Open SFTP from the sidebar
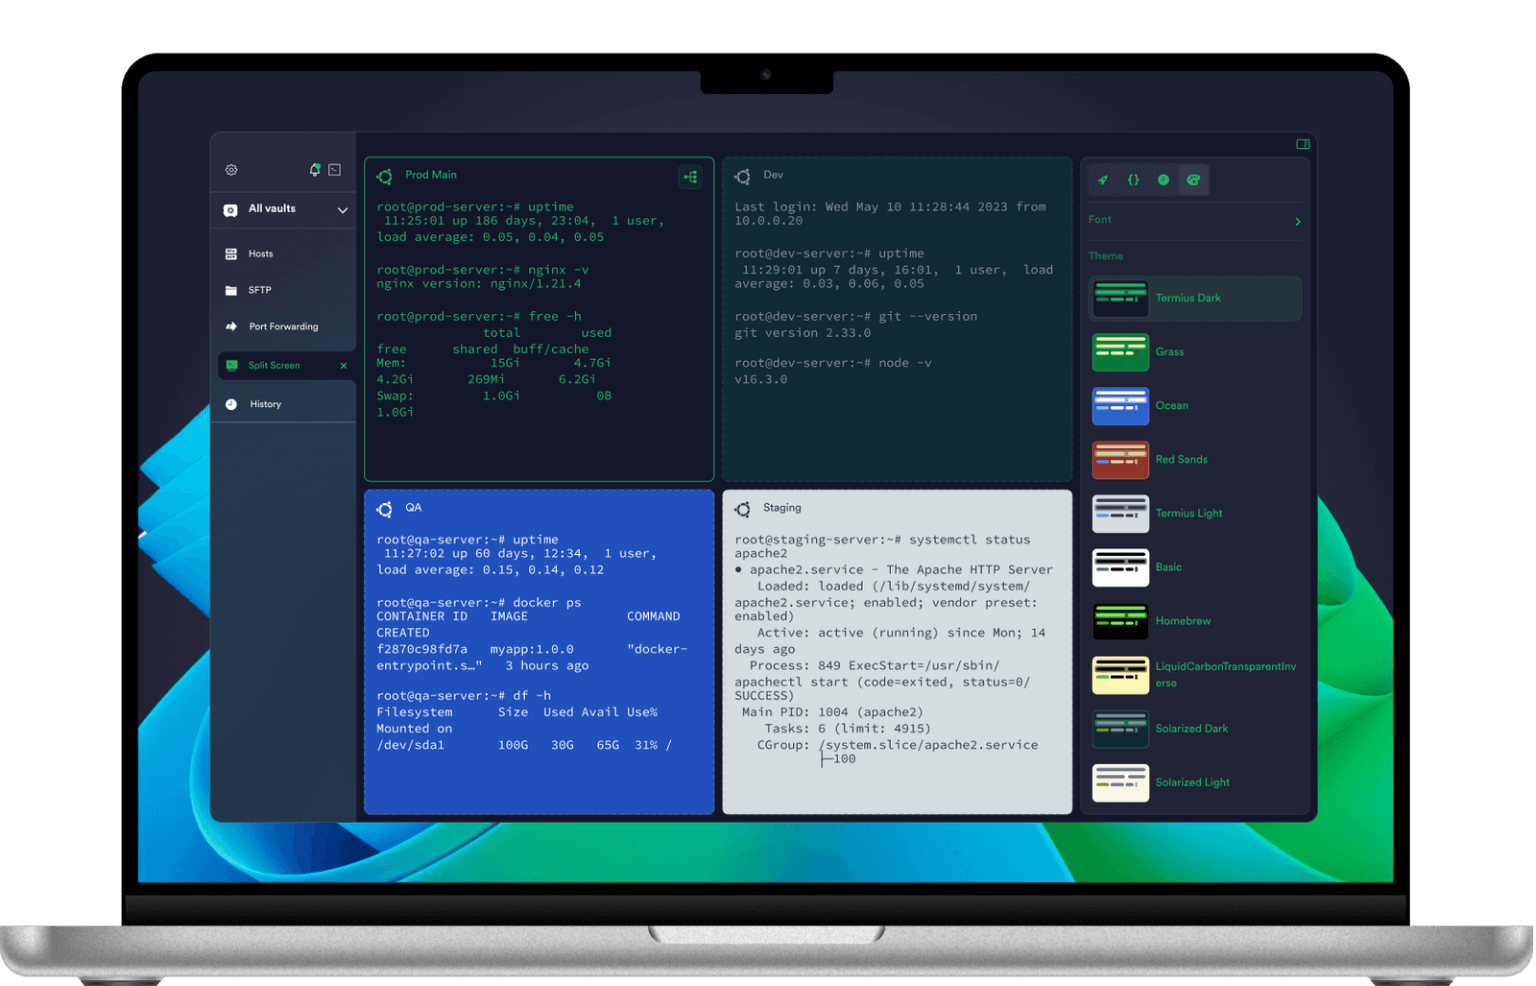 [258, 289]
